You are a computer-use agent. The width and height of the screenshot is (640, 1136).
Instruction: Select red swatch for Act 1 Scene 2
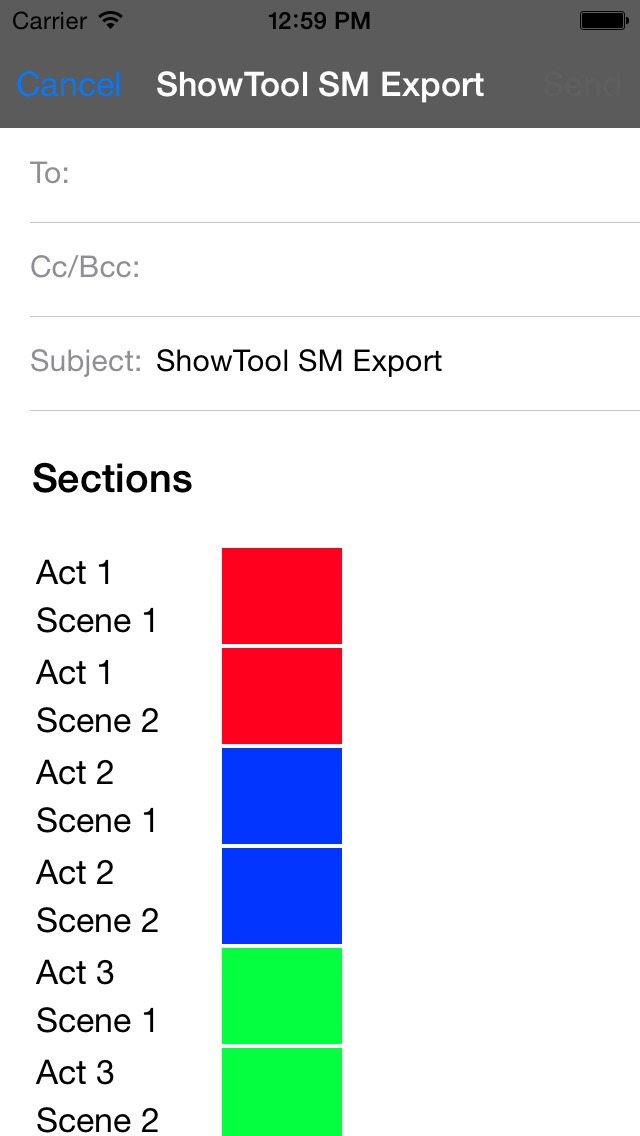click(282, 696)
